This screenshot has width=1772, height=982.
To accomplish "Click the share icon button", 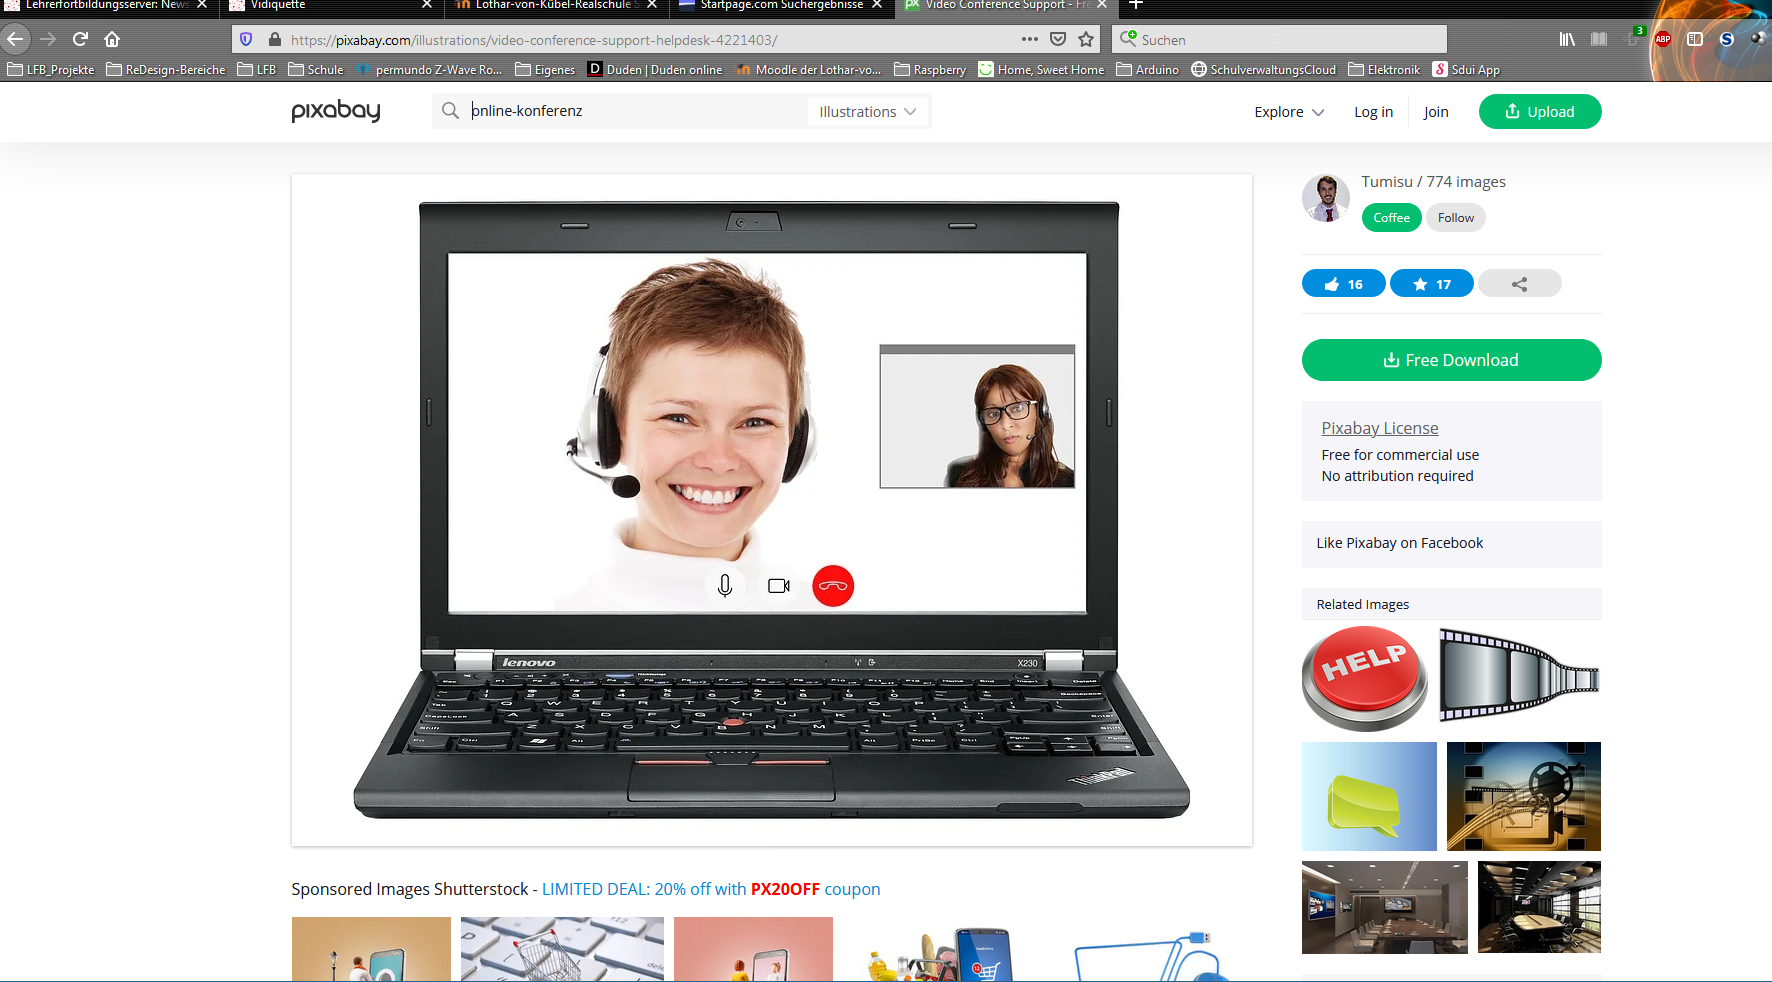I will (x=1519, y=284).
